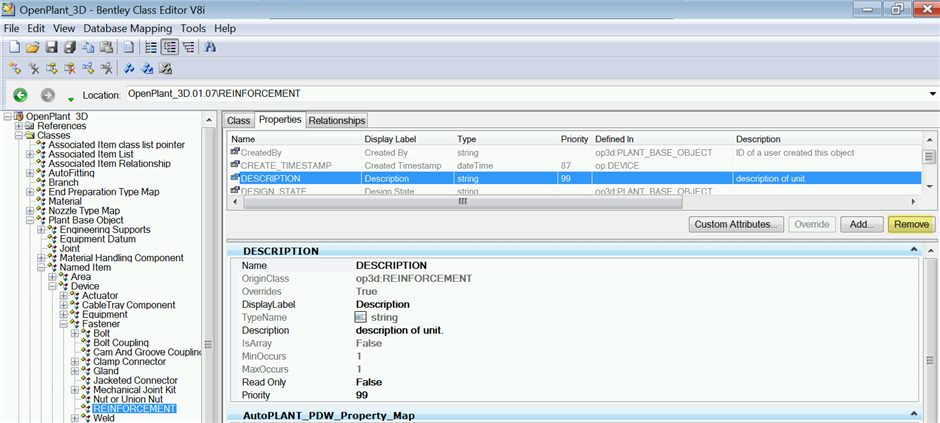Save the current schema
The width and height of the screenshot is (940, 423).
[x=52, y=47]
